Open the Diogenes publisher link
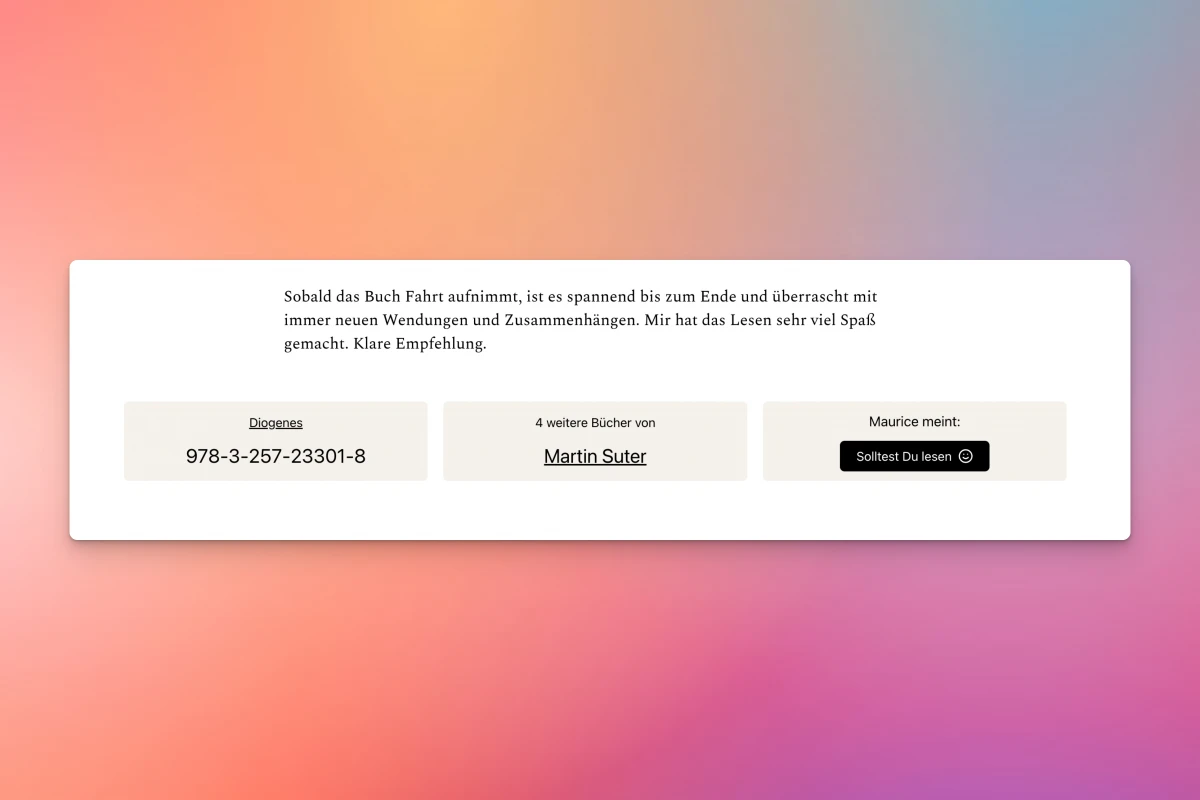 pos(276,423)
